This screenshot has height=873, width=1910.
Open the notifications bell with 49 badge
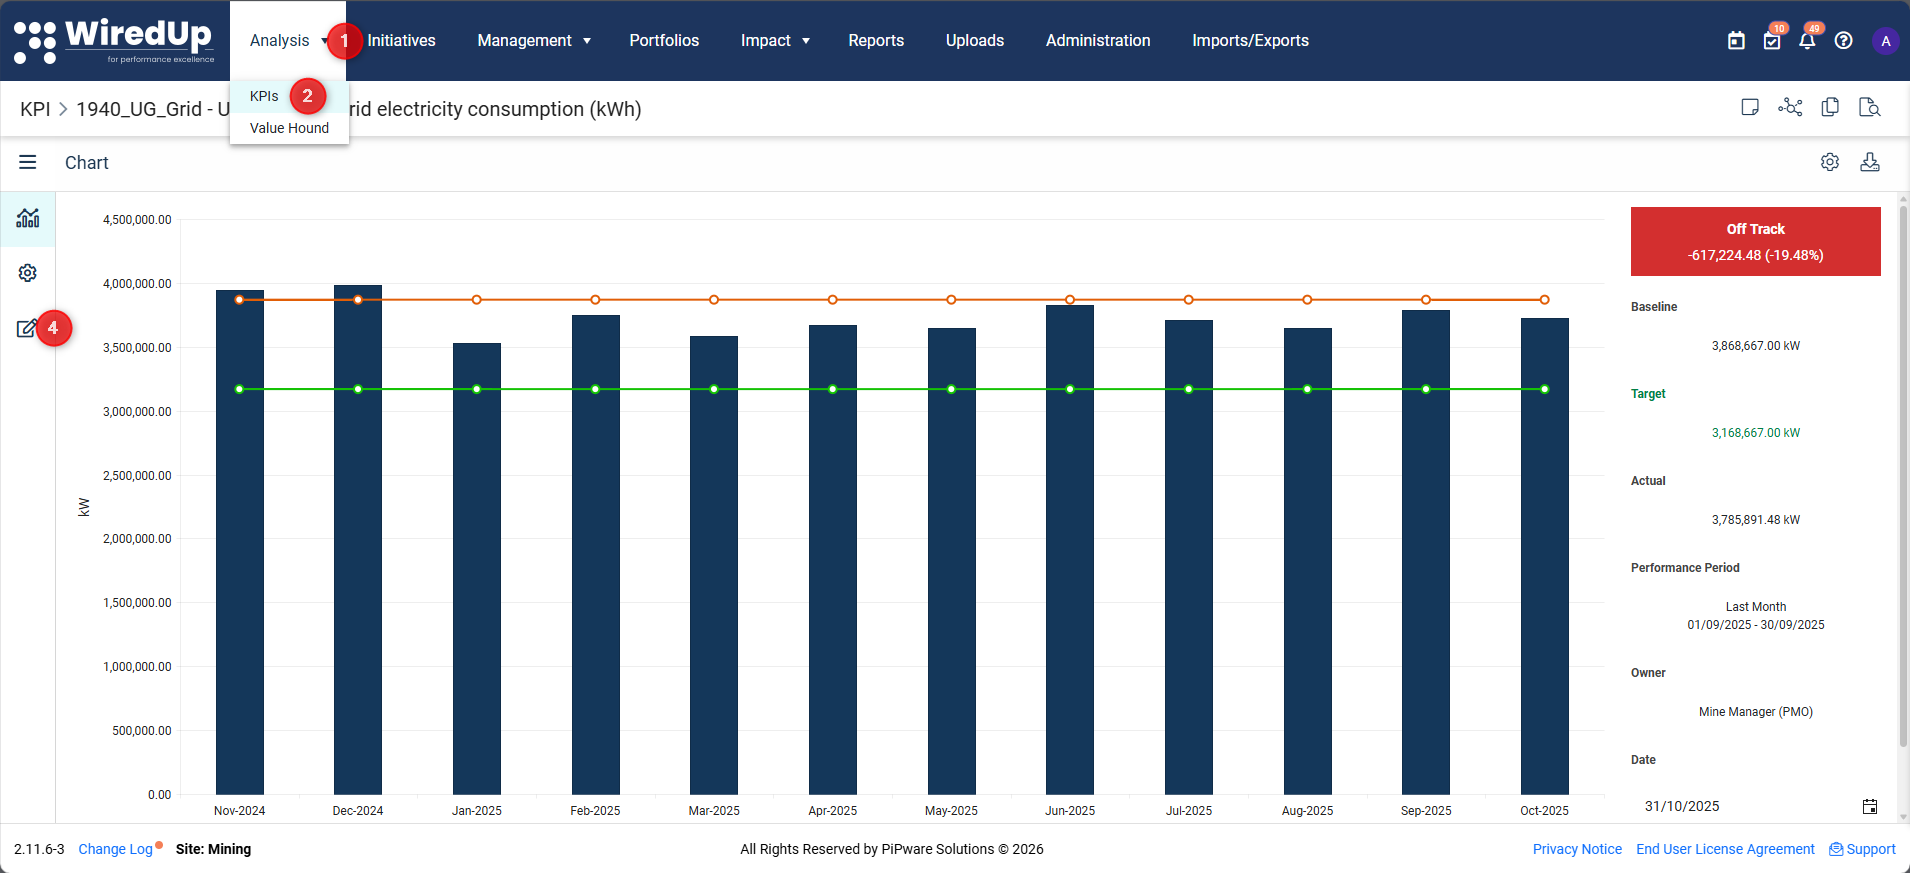(1807, 41)
